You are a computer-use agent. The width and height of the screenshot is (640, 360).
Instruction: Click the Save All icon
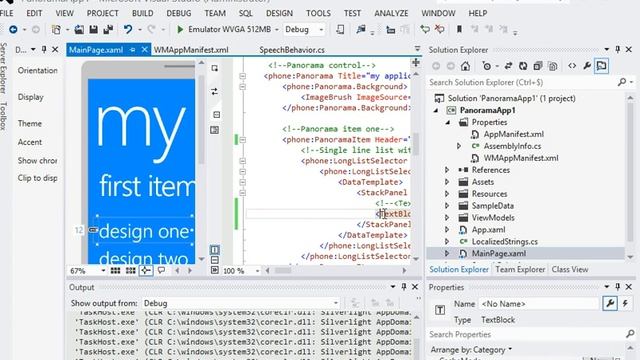tap(108, 29)
